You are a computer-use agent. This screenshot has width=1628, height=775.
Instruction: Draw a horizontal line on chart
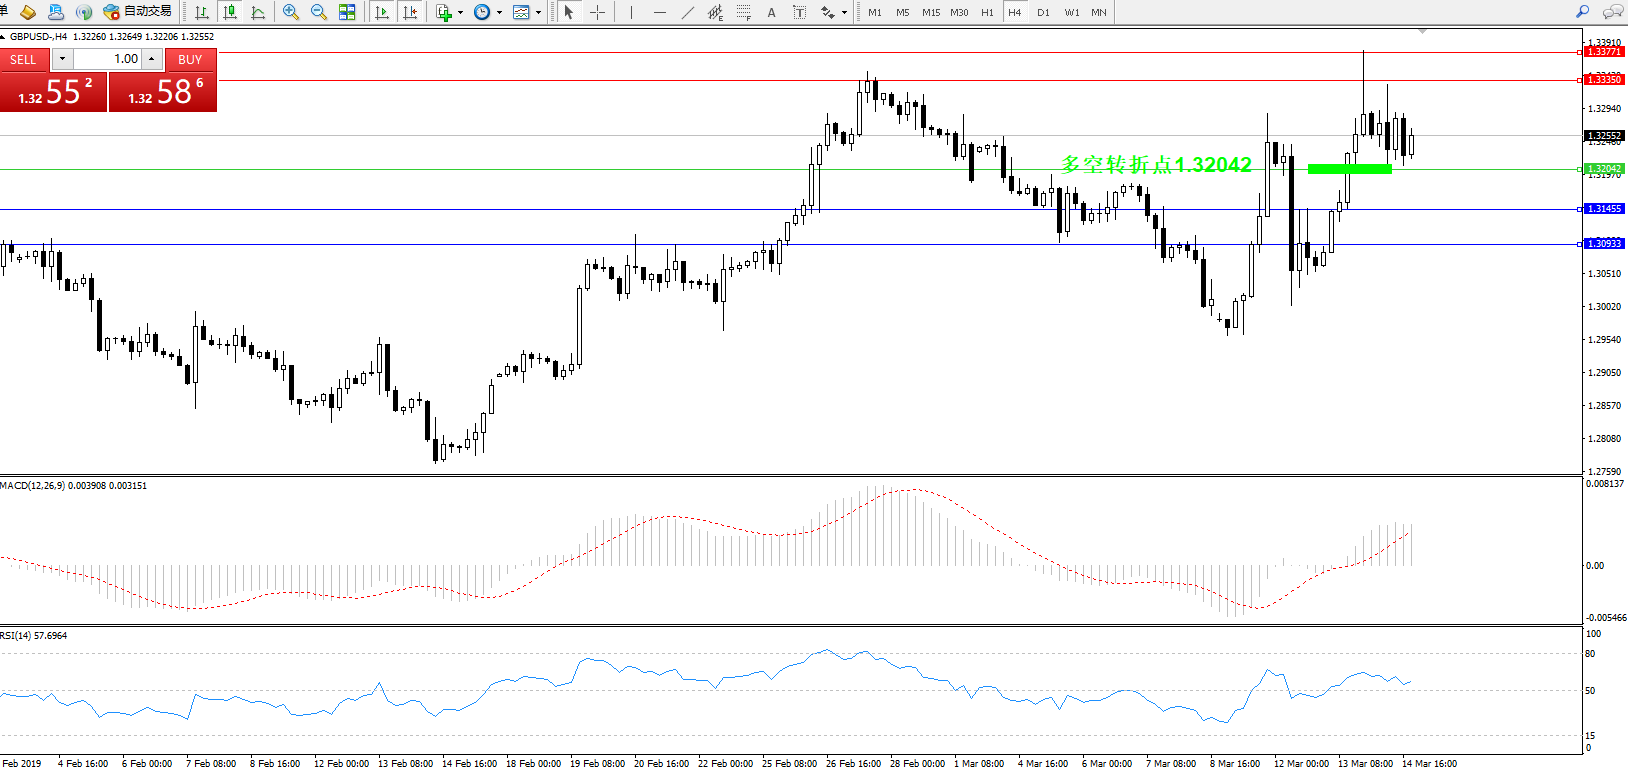[x=659, y=12]
